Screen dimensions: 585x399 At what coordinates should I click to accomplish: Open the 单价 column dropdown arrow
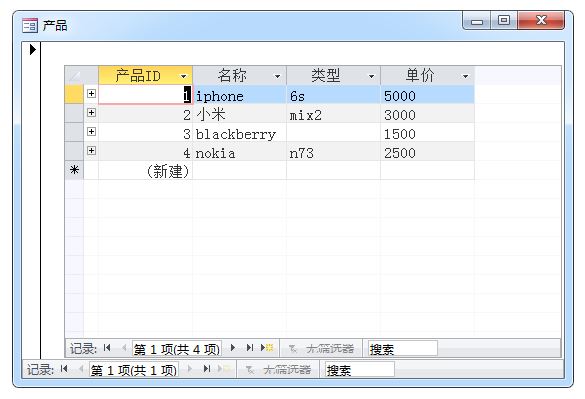tap(466, 76)
